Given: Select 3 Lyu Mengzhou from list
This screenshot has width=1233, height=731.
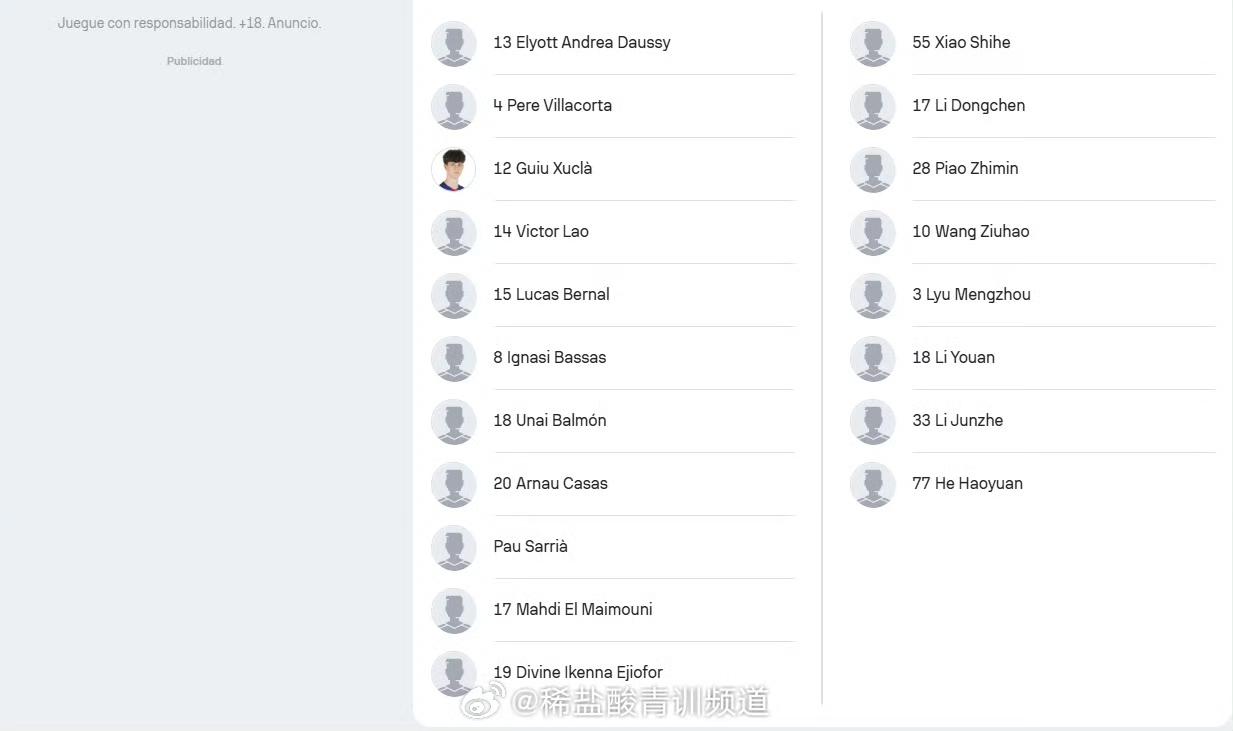Looking at the screenshot, I should pyautogui.click(x=1032, y=295).
